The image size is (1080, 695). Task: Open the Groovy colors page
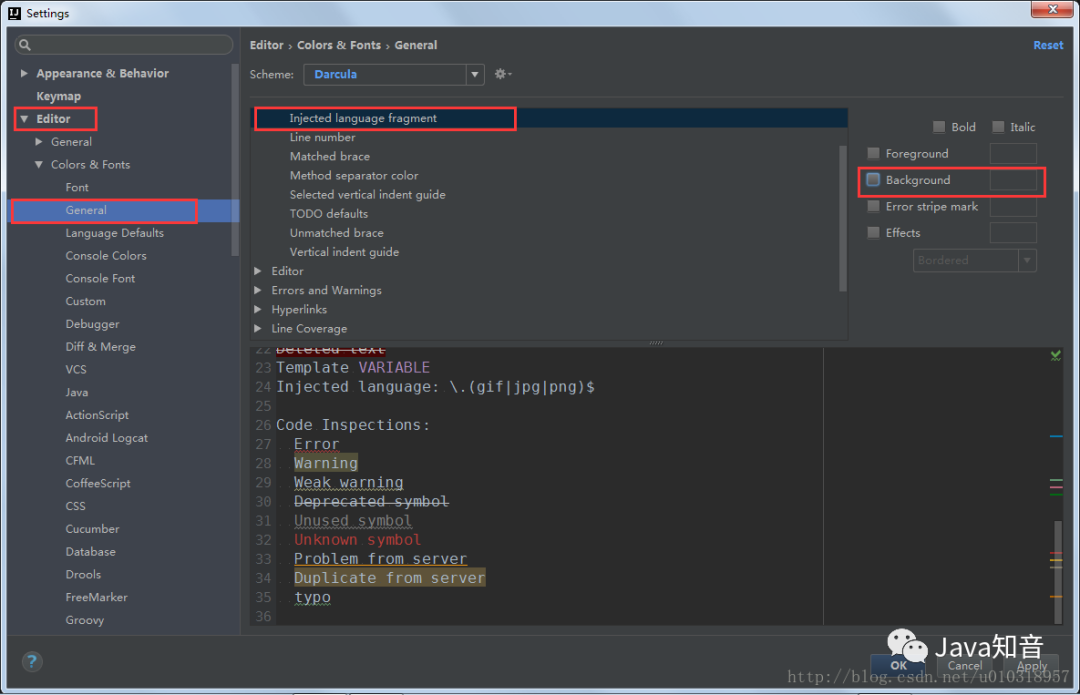85,620
